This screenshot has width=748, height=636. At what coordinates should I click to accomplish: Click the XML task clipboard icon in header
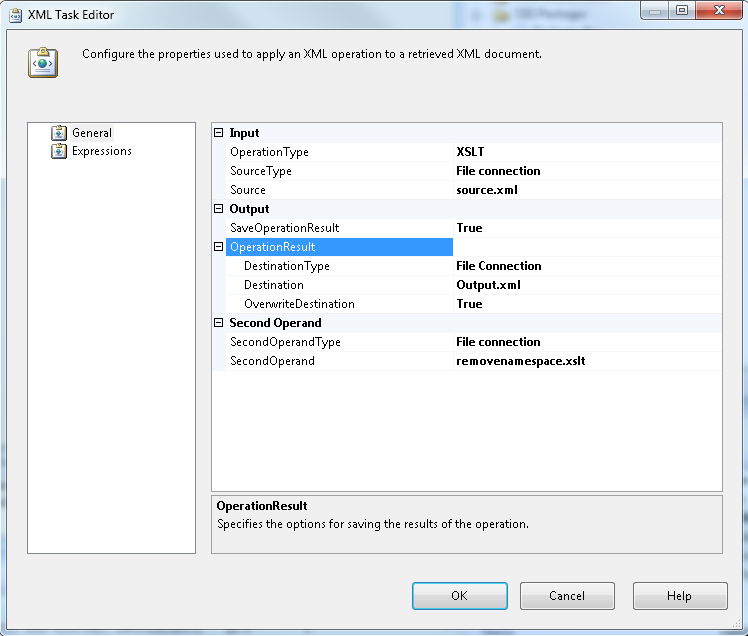42,61
